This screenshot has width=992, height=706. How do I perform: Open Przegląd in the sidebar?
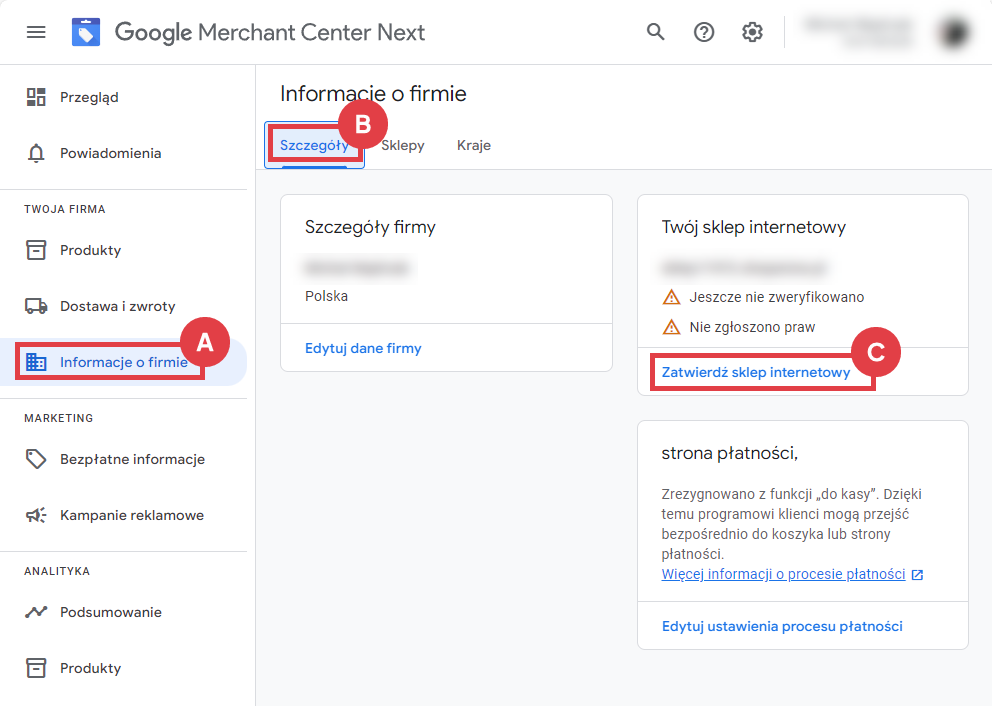(x=89, y=97)
